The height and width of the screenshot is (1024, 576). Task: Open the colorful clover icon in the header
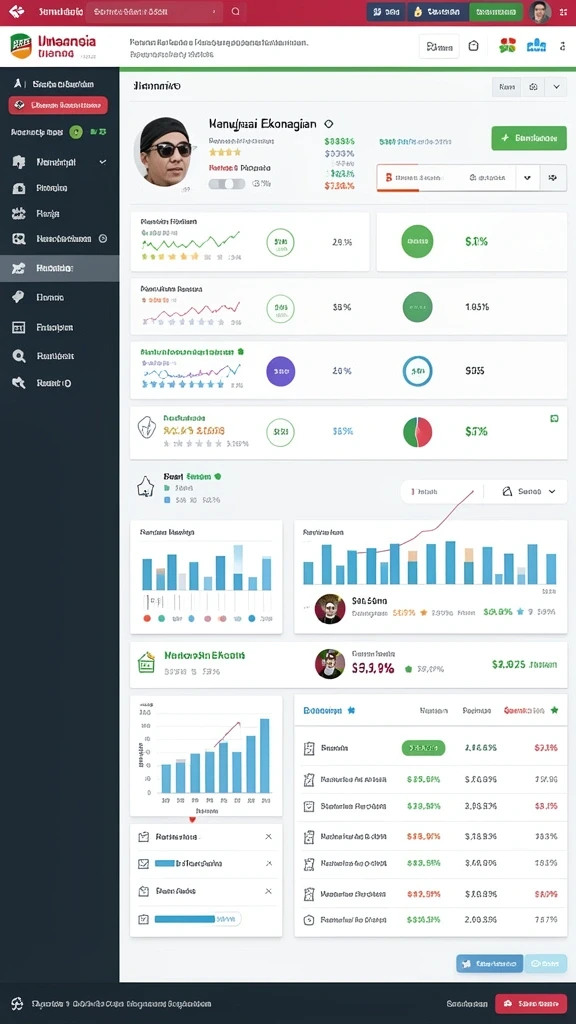click(507, 46)
